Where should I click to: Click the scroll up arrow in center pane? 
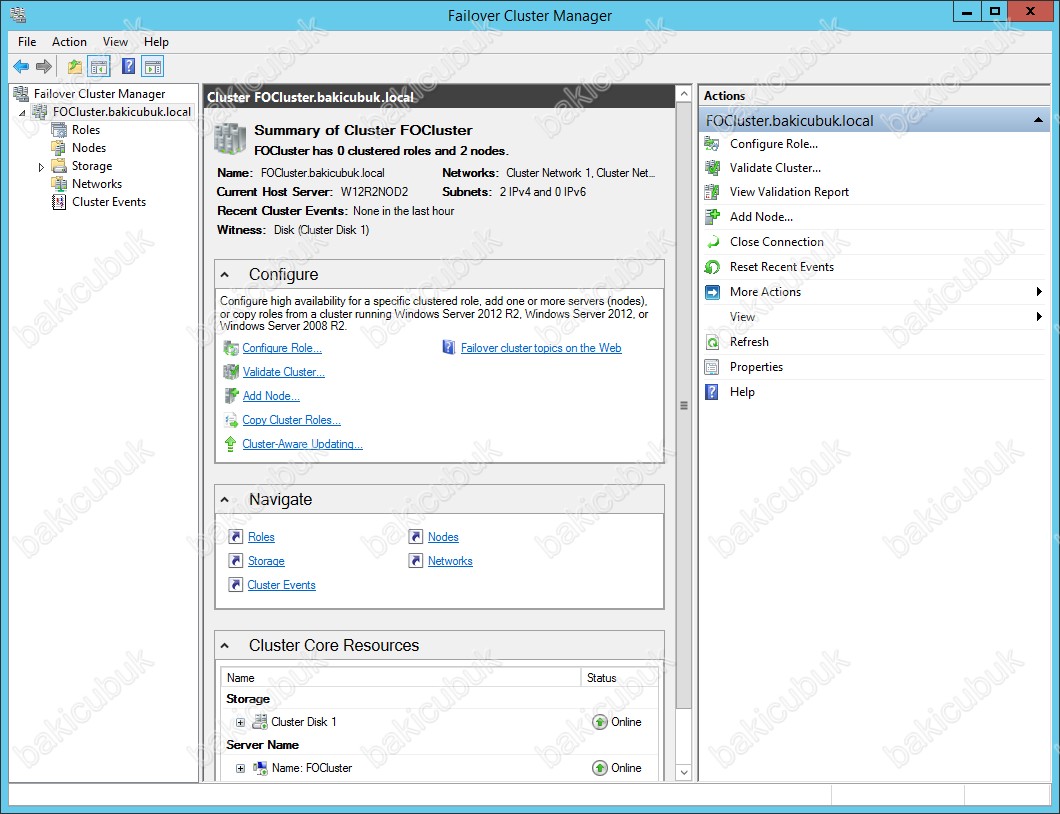[x=683, y=94]
